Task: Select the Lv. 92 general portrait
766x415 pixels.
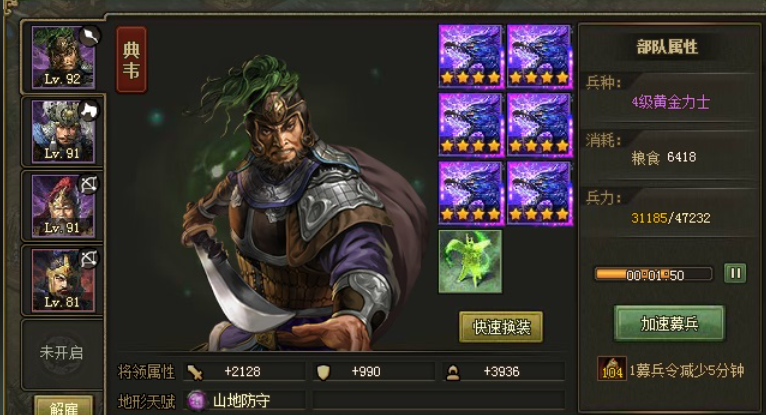Action: [x=63, y=57]
